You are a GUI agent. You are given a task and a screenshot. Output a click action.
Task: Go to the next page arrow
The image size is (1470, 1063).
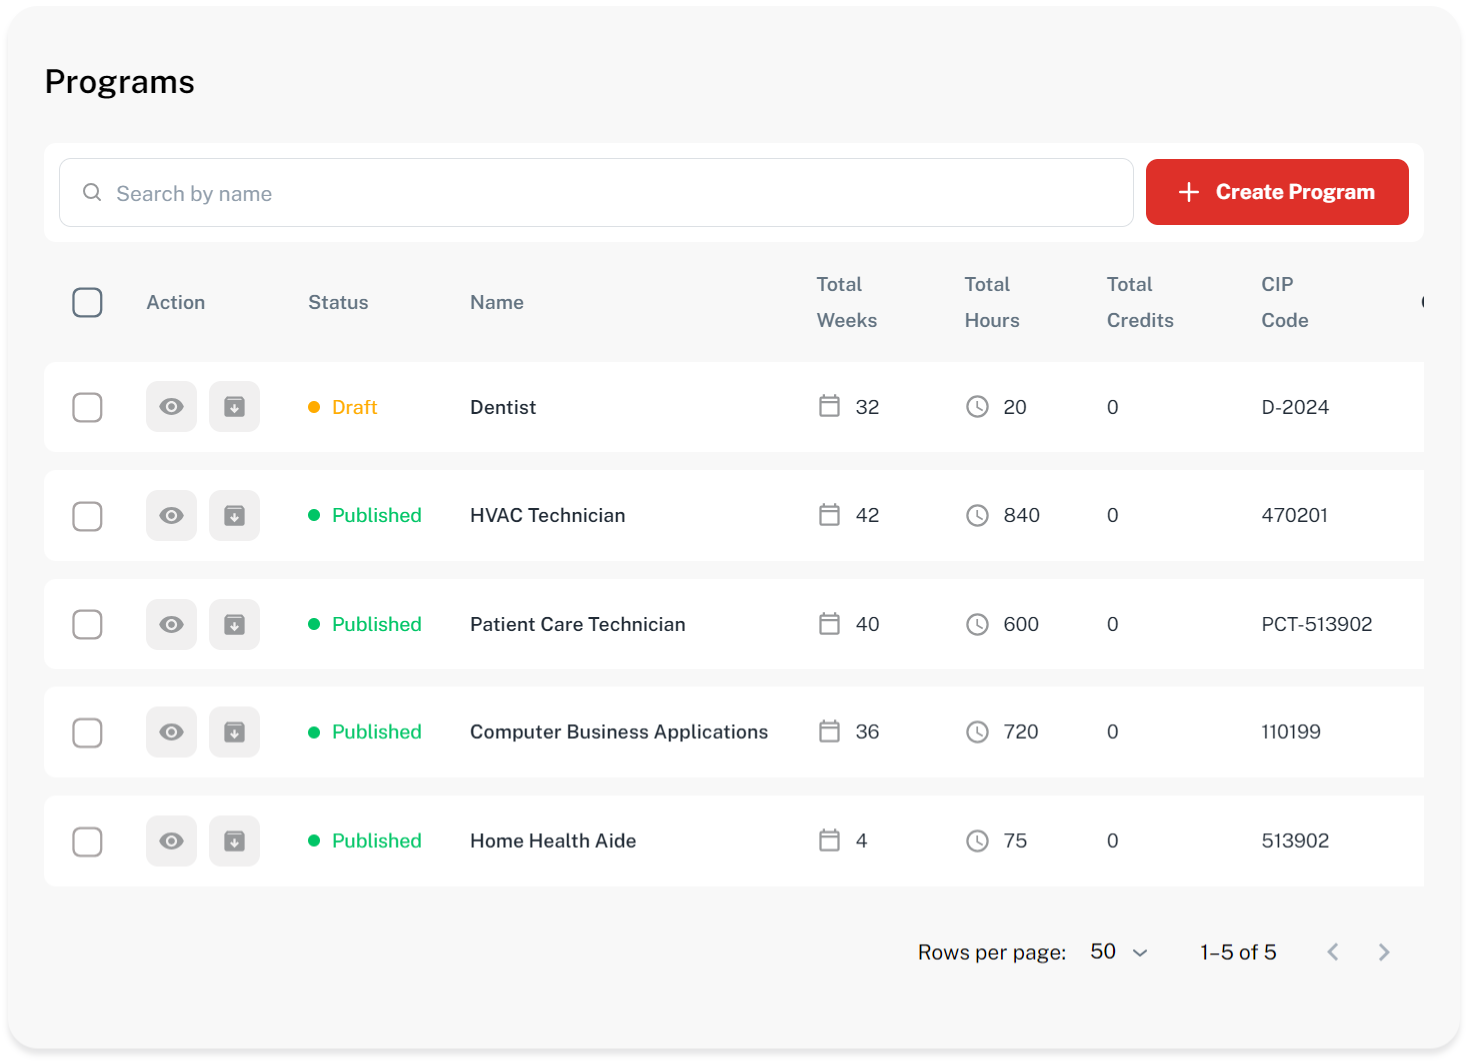point(1384,952)
